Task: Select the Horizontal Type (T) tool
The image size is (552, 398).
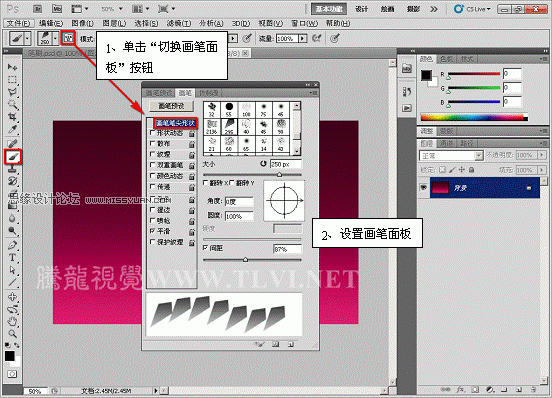Action: (12, 258)
